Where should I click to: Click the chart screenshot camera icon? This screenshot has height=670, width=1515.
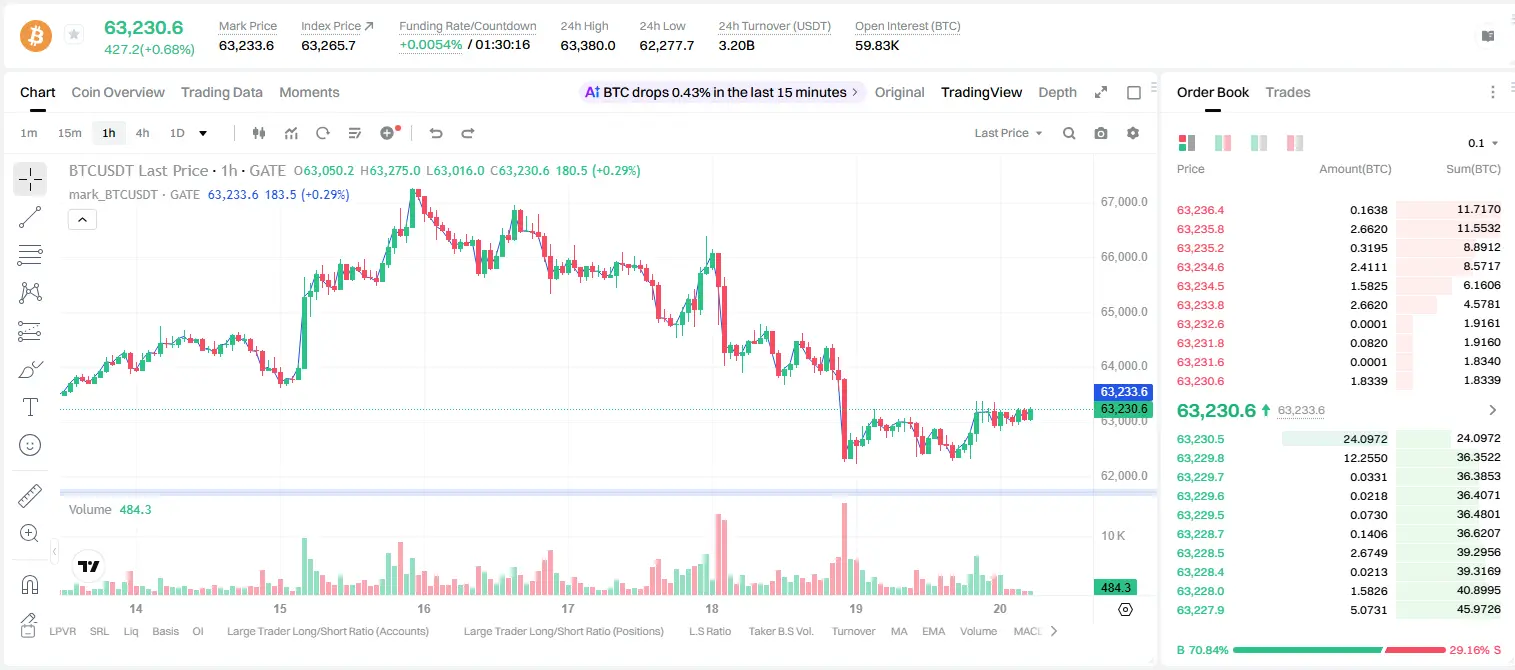[x=1101, y=133]
